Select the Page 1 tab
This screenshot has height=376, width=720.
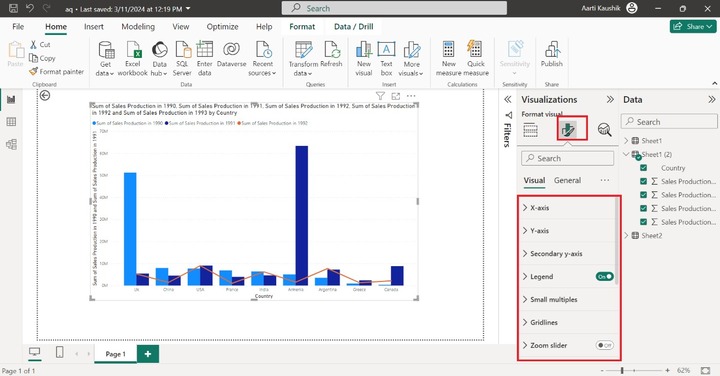(115, 354)
